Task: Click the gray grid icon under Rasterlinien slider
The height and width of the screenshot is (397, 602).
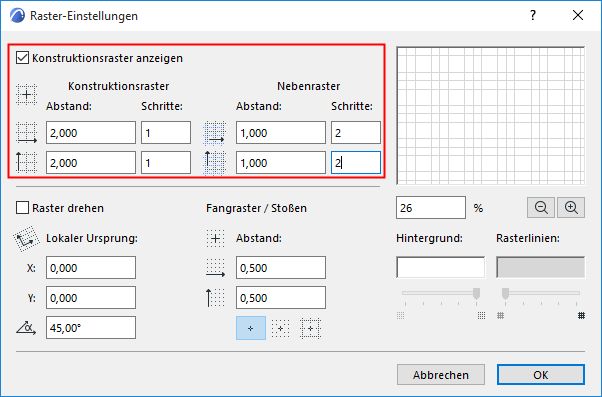Action: coord(500,316)
